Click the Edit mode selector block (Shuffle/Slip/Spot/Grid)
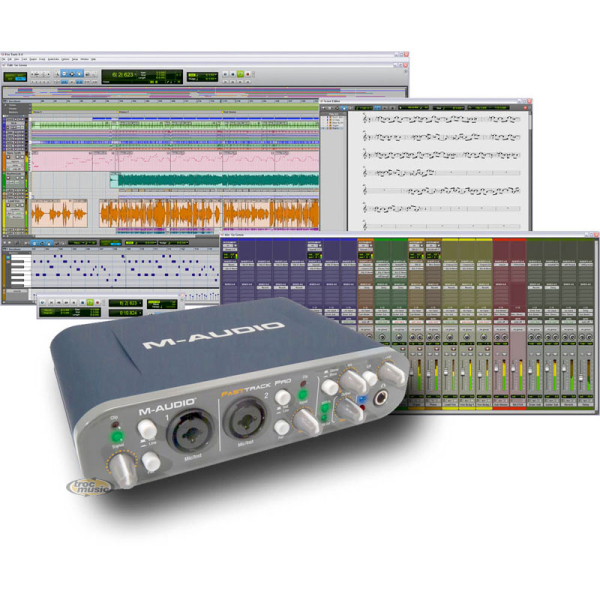 (15, 77)
